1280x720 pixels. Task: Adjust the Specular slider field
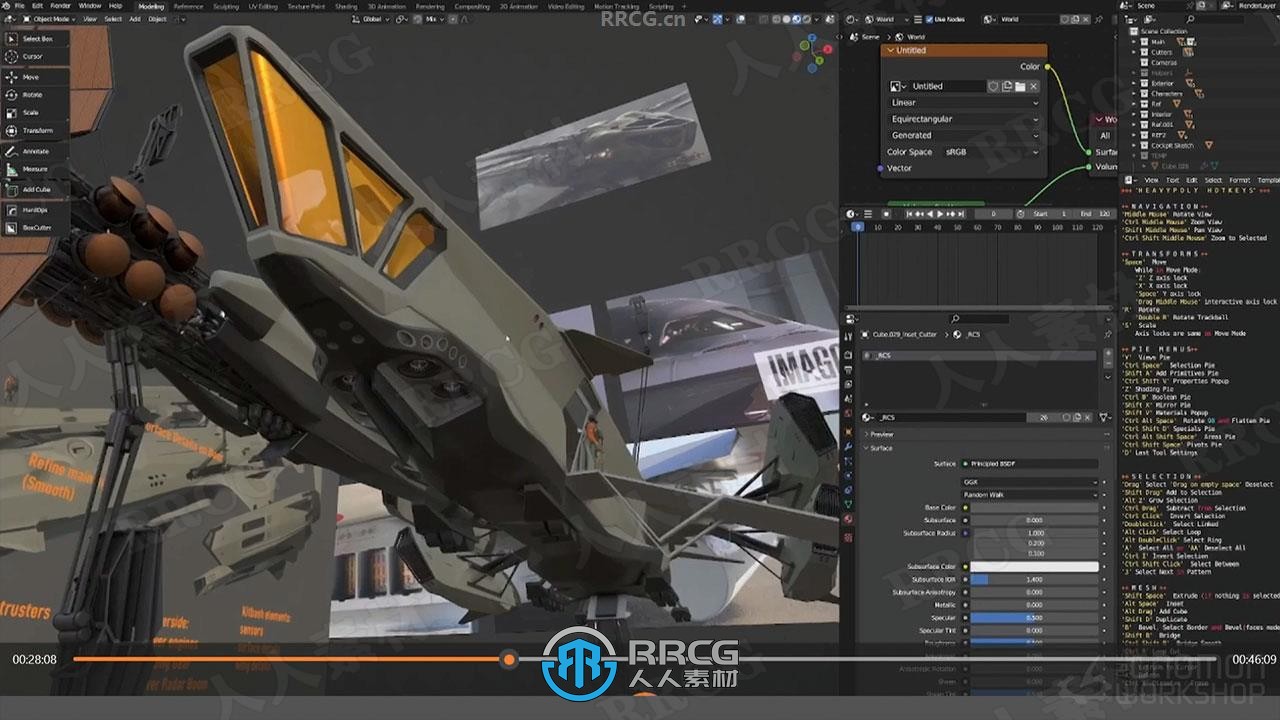1035,618
